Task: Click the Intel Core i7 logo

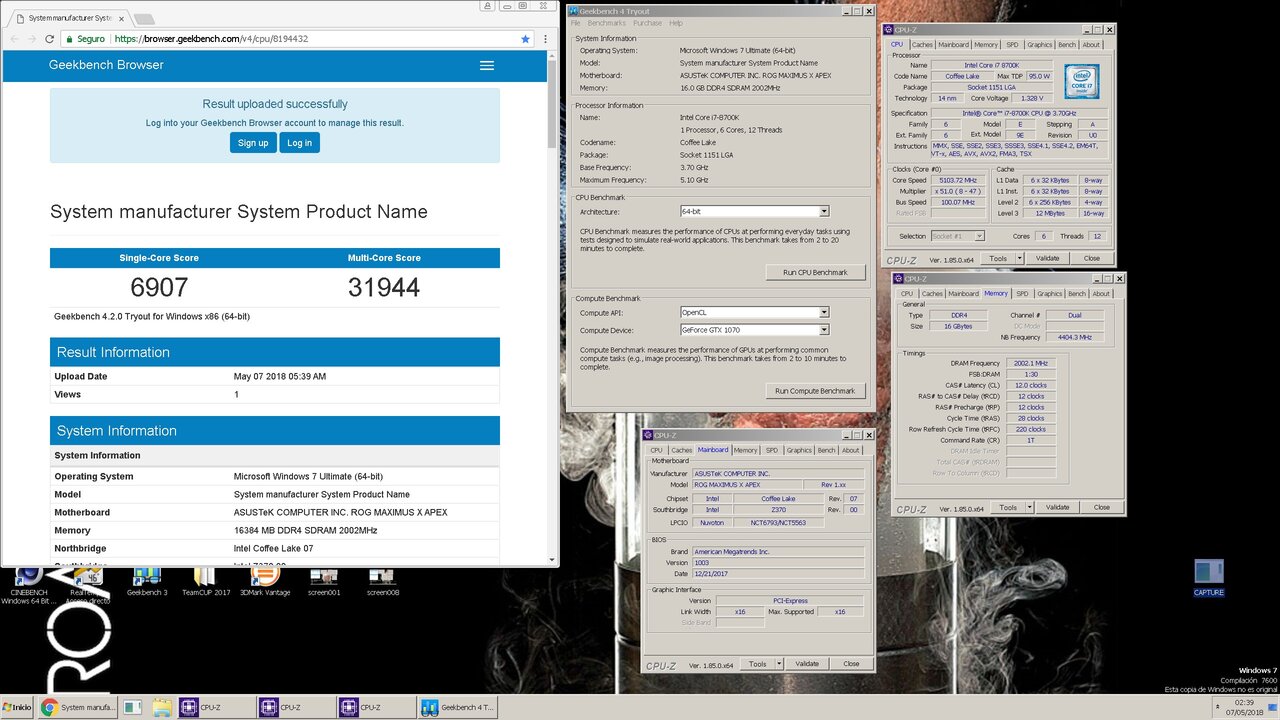Action: tap(1081, 82)
